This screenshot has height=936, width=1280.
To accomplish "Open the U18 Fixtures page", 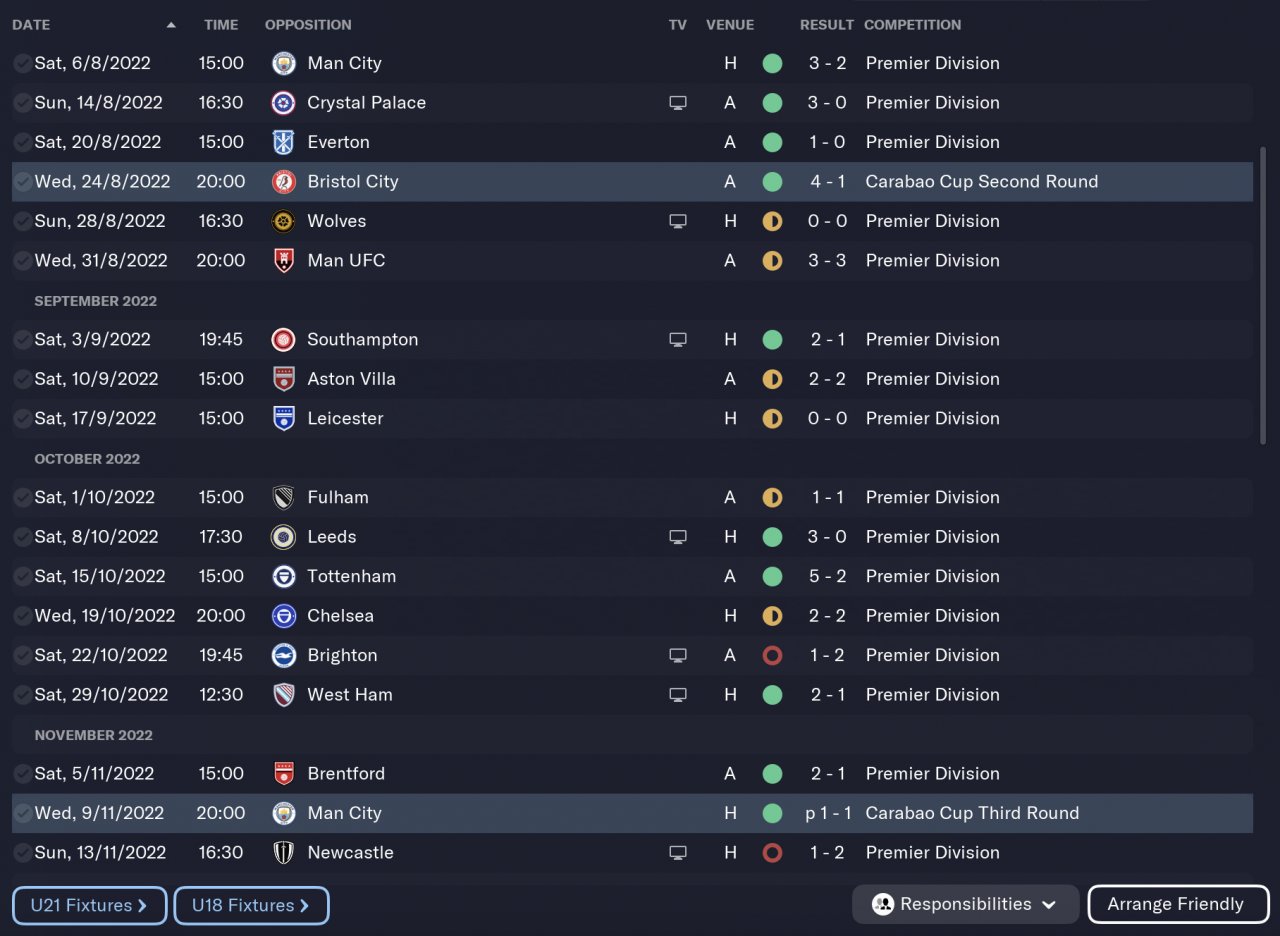I will [250, 906].
